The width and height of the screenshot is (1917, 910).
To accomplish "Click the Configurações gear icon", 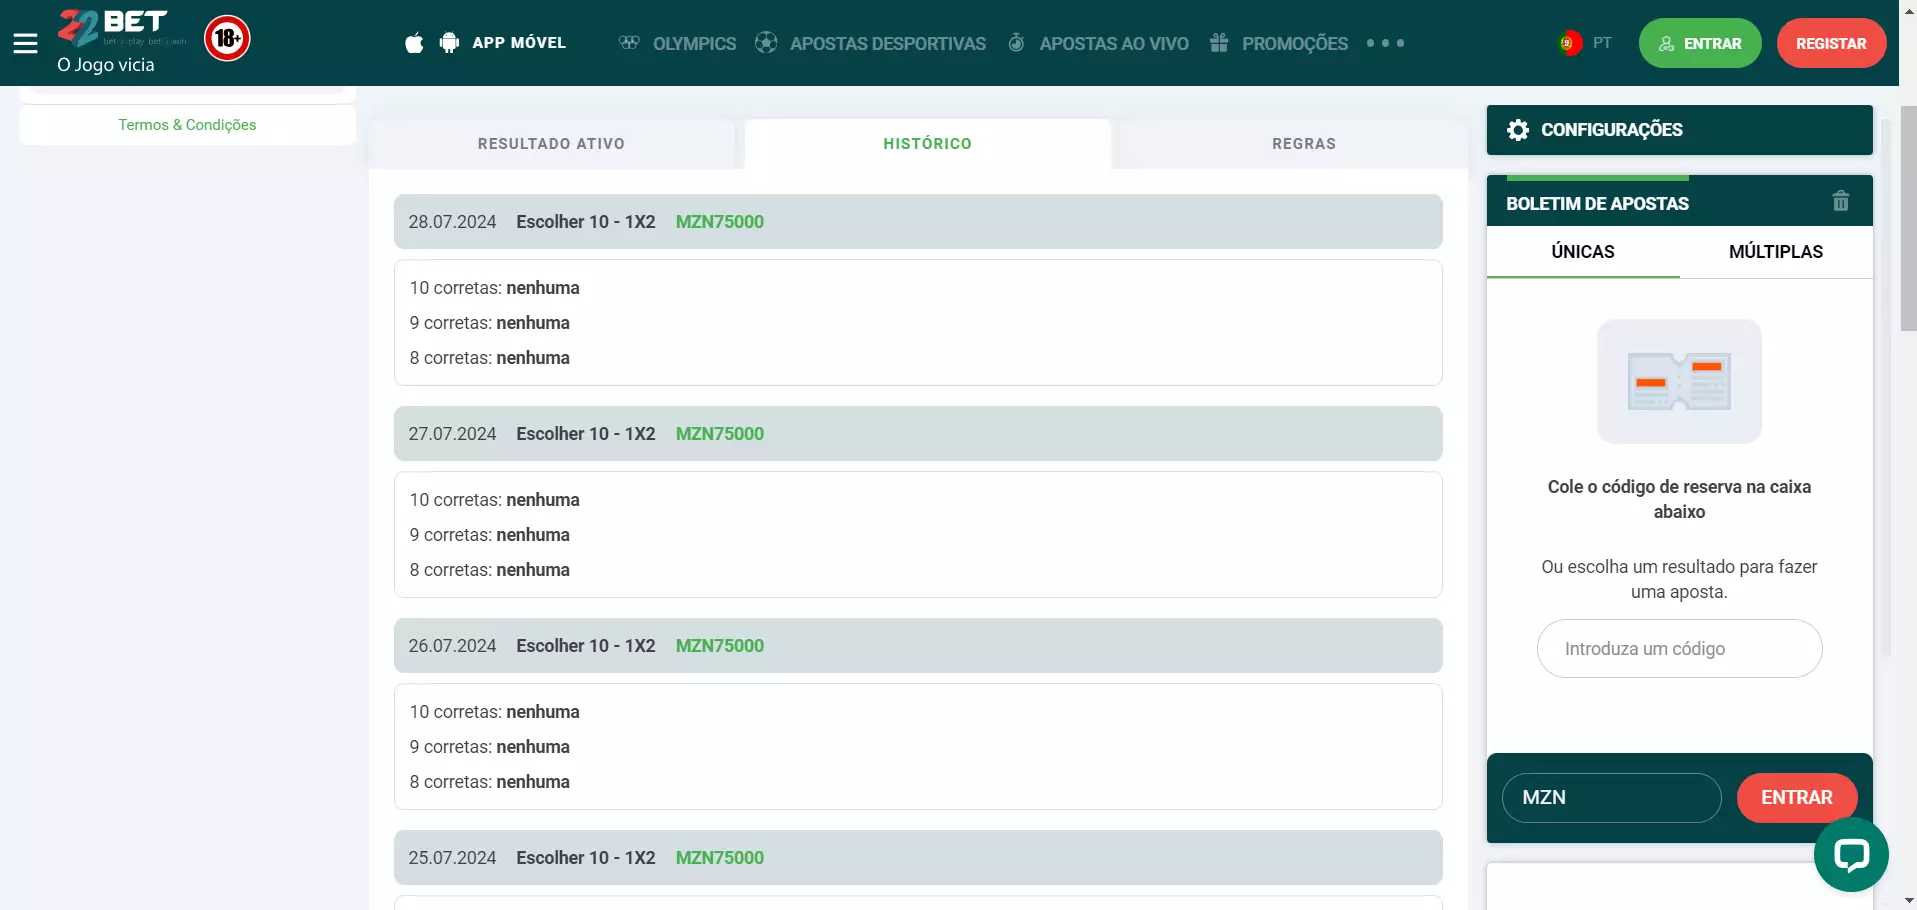I will tap(1517, 130).
